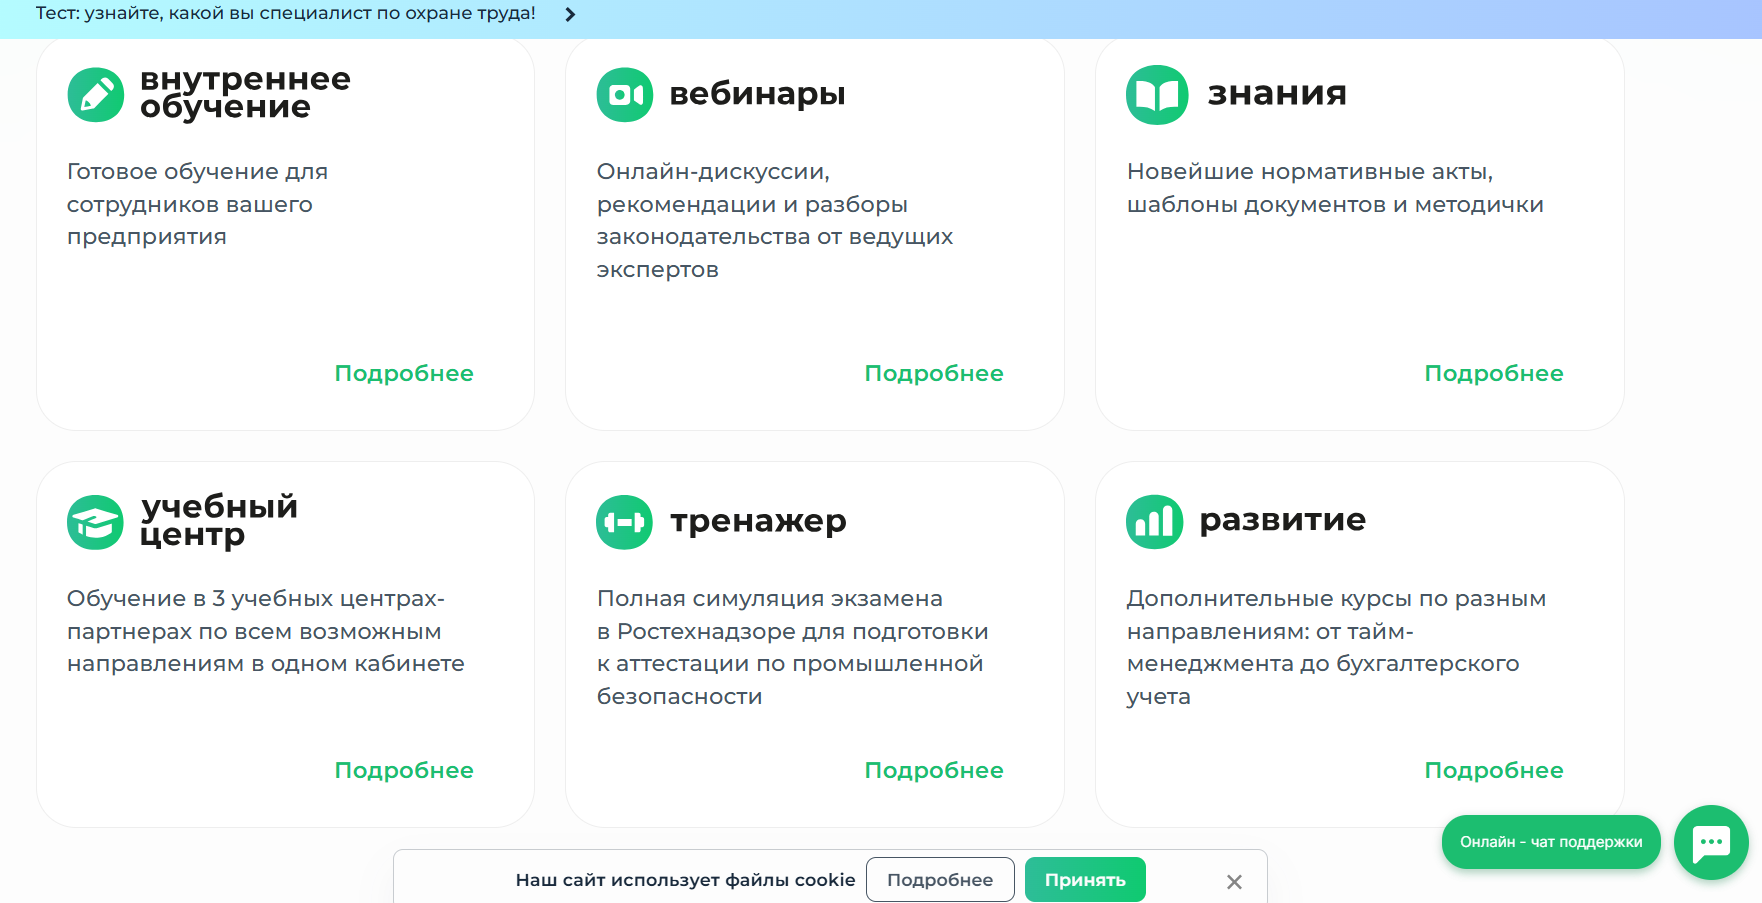Open Онлайн - чат поддержки button
Screen dimensions: 1762x903
[1551, 842]
